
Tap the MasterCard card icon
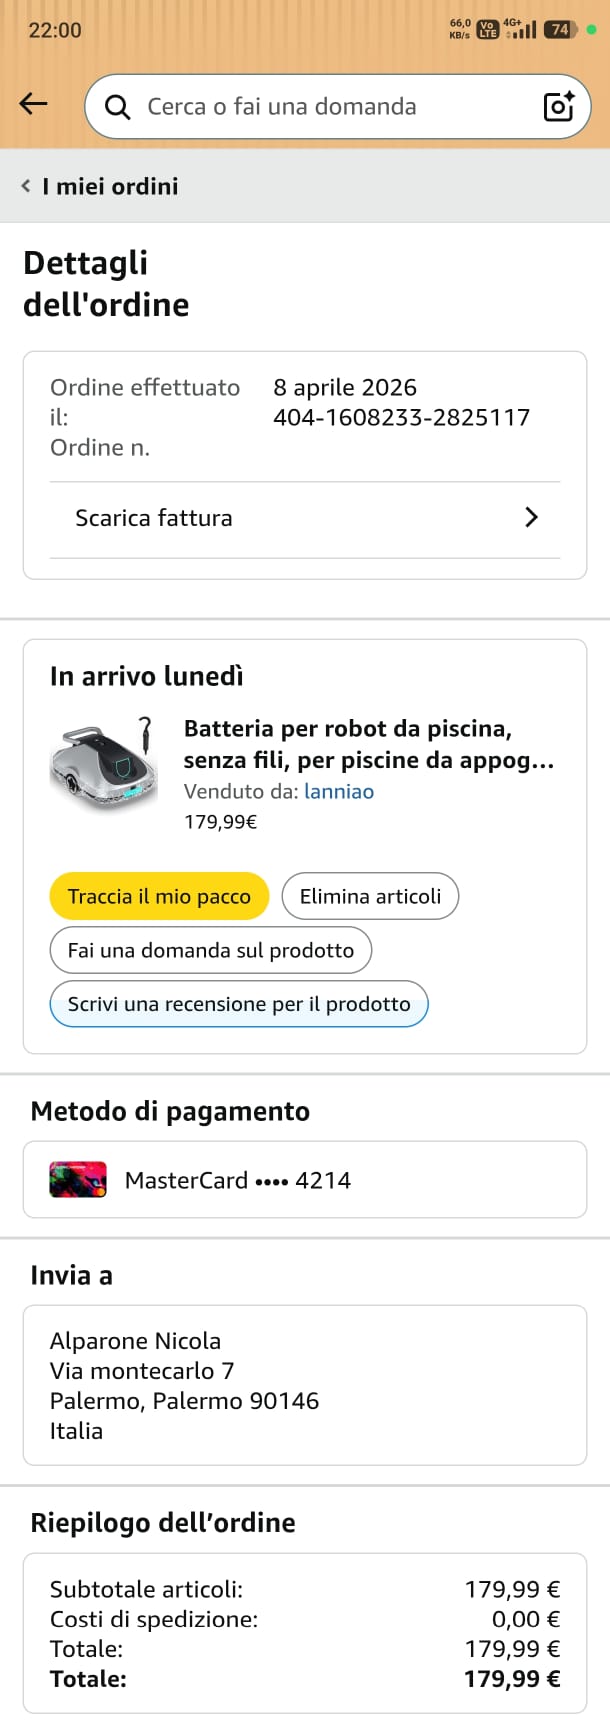pyautogui.click(x=78, y=1180)
